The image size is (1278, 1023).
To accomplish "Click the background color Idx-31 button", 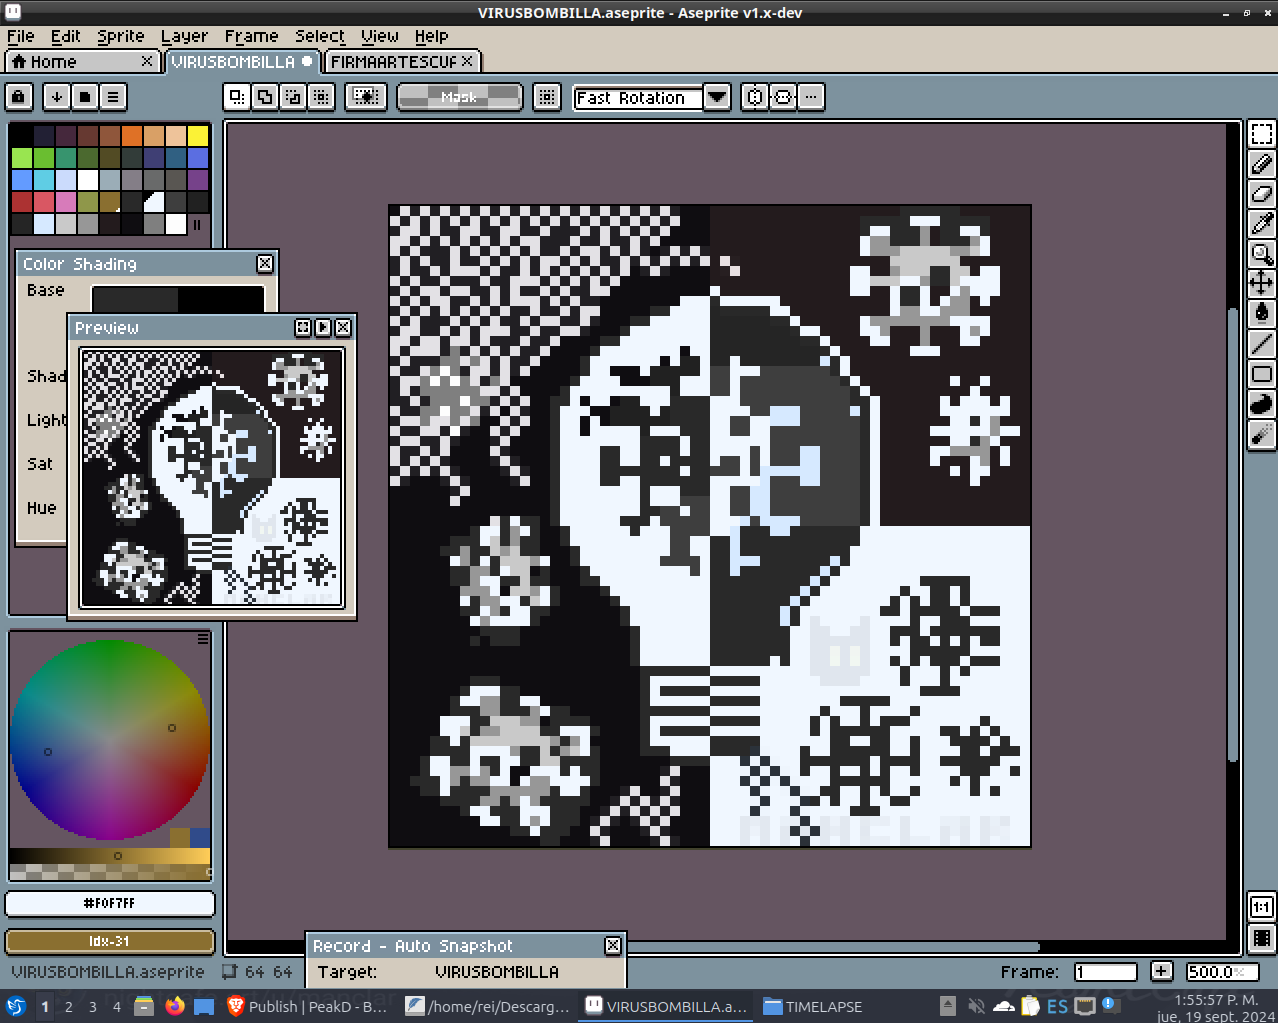I will point(110,941).
